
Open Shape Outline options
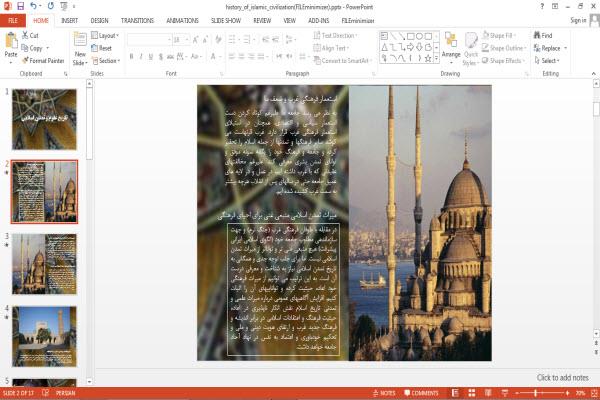504,48
